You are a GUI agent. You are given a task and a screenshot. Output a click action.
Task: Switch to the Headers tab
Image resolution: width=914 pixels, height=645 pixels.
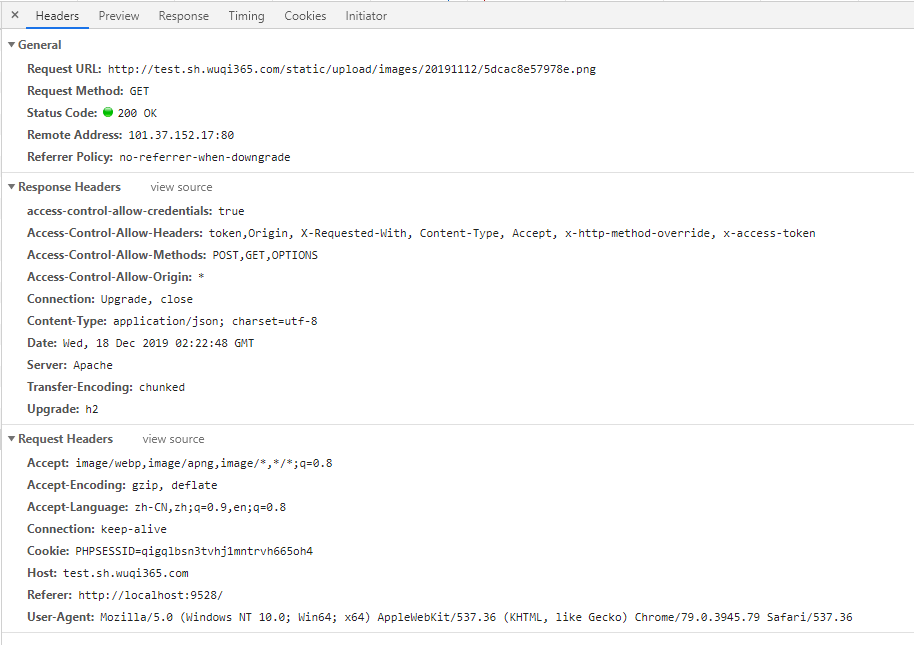click(x=57, y=15)
